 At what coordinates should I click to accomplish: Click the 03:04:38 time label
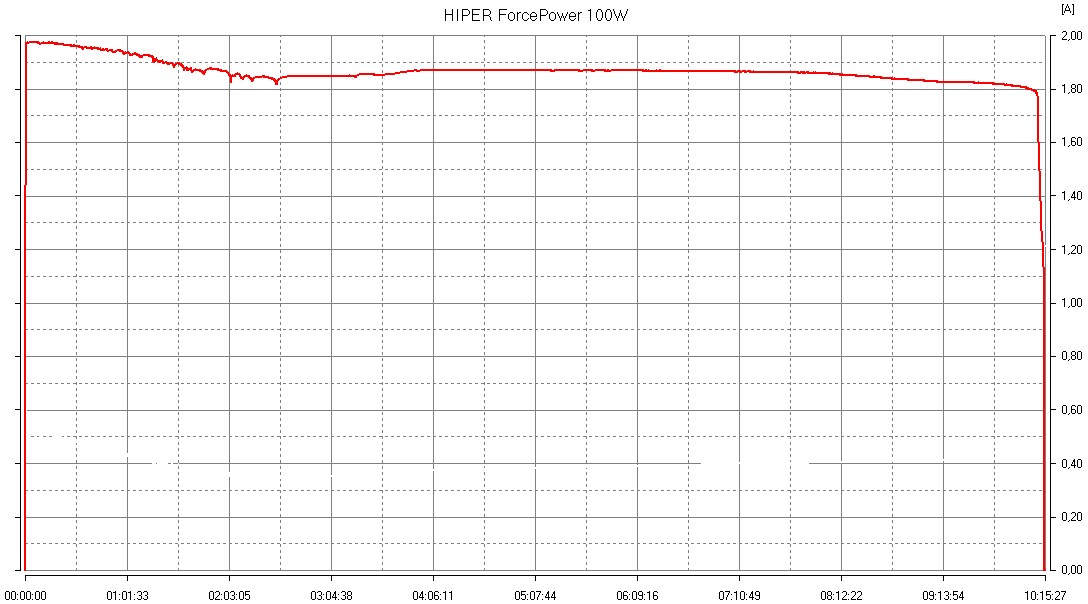(x=332, y=596)
